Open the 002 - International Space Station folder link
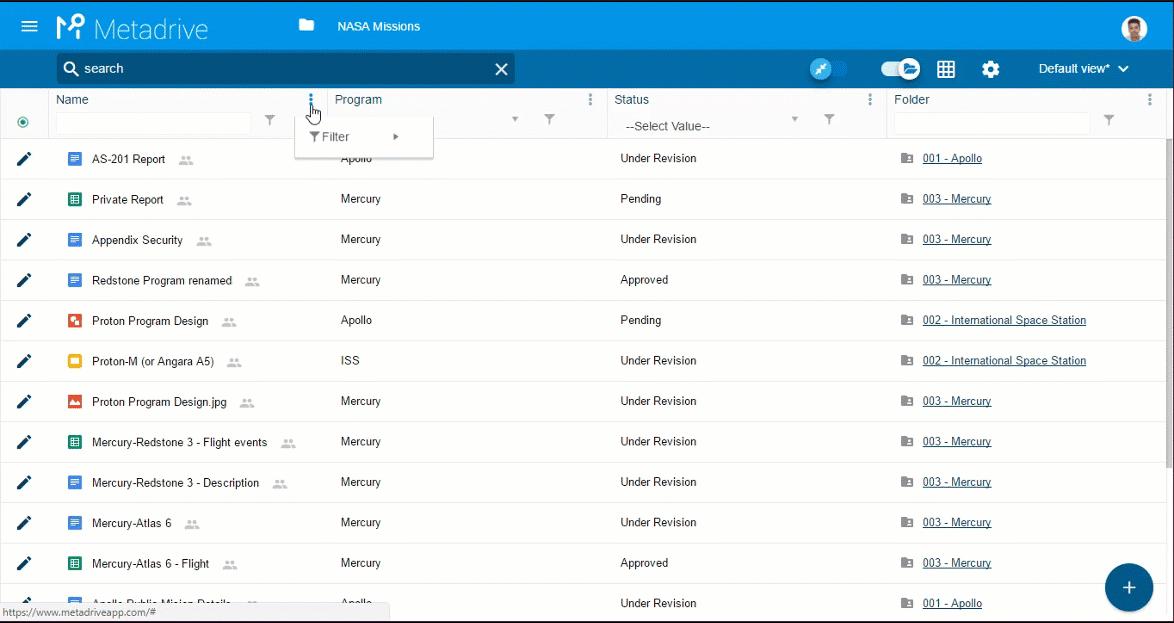Image resolution: width=1174 pixels, height=623 pixels. [1004, 320]
